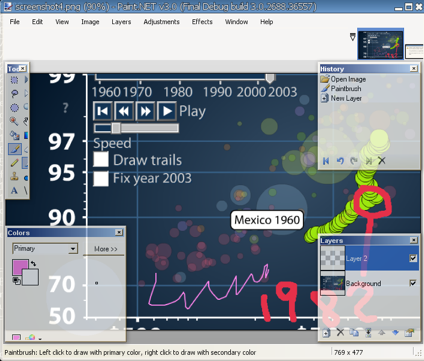Open image list dropdown arrow near thumbnails

(x=353, y=37)
